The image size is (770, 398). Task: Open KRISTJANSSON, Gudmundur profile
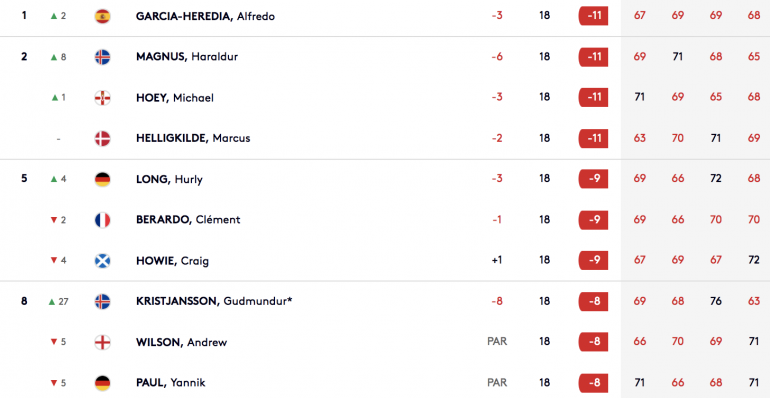click(x=214, y=301)
